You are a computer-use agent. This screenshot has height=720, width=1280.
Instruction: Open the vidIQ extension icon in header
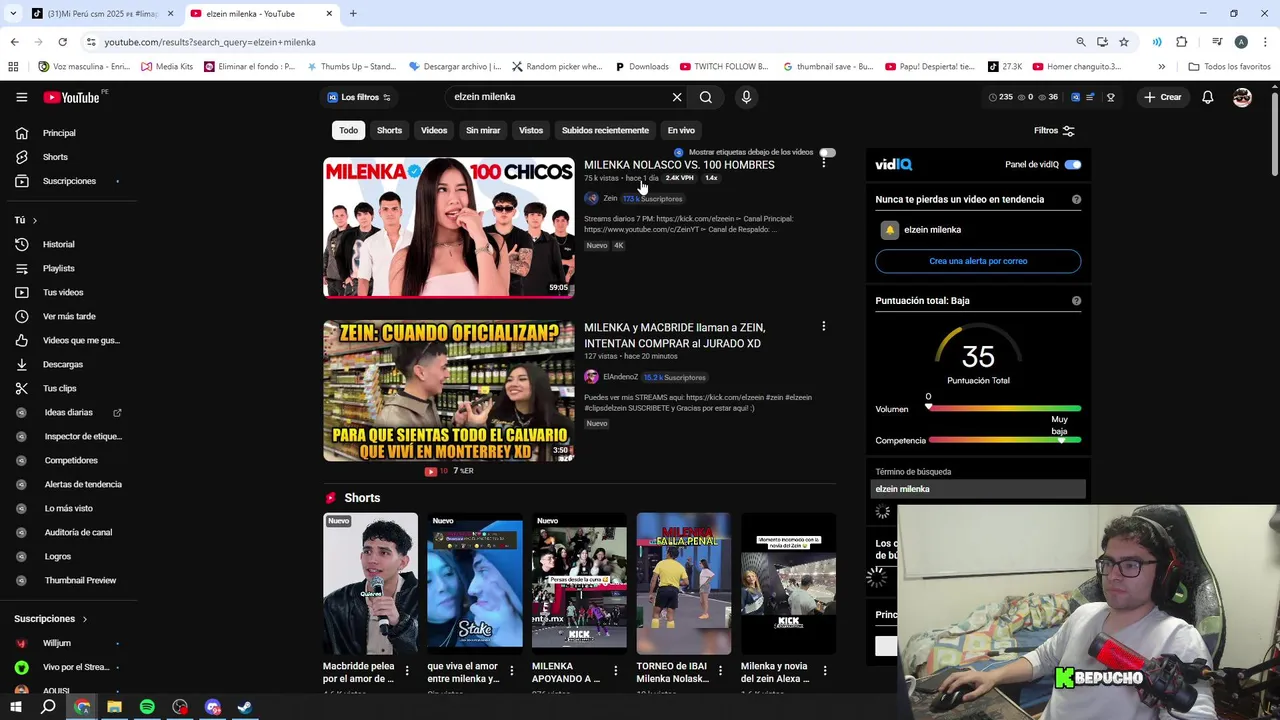[x=1076, y=97]
